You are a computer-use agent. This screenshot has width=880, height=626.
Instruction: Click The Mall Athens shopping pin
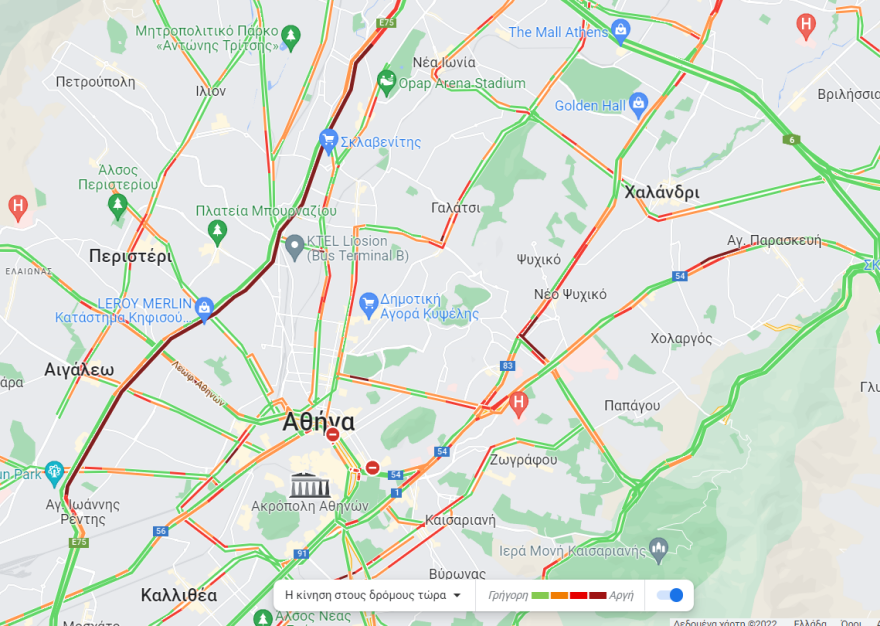[x=620, y=31]
